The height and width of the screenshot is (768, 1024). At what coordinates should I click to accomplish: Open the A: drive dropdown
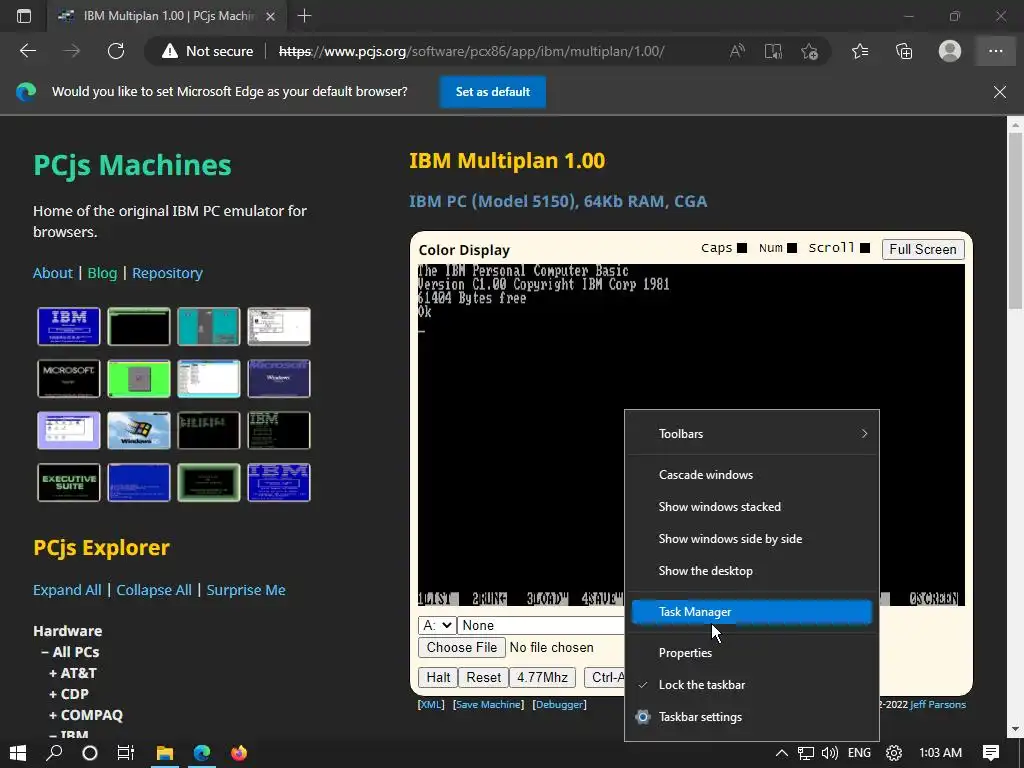(437, 626)
